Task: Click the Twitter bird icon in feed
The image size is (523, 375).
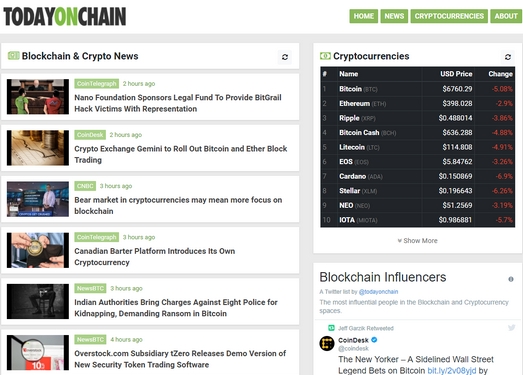Action: pos(511,328)
